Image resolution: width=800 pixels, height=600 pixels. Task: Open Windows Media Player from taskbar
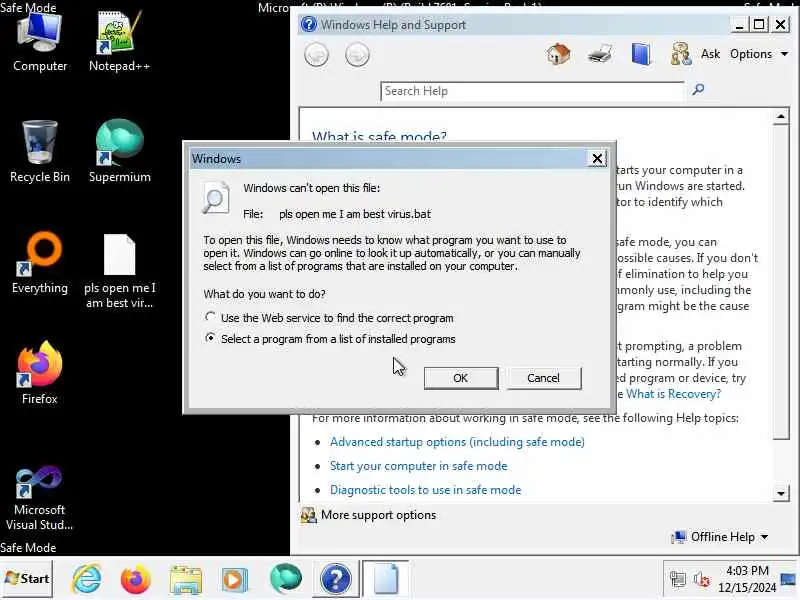235,580
